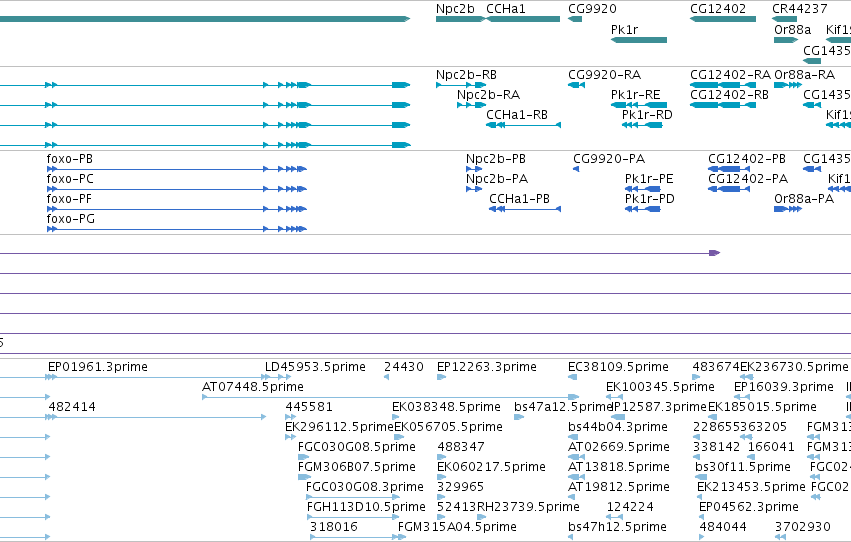Click the CG9920 gene label
851x542 pixels.
(x=592, y=9)
